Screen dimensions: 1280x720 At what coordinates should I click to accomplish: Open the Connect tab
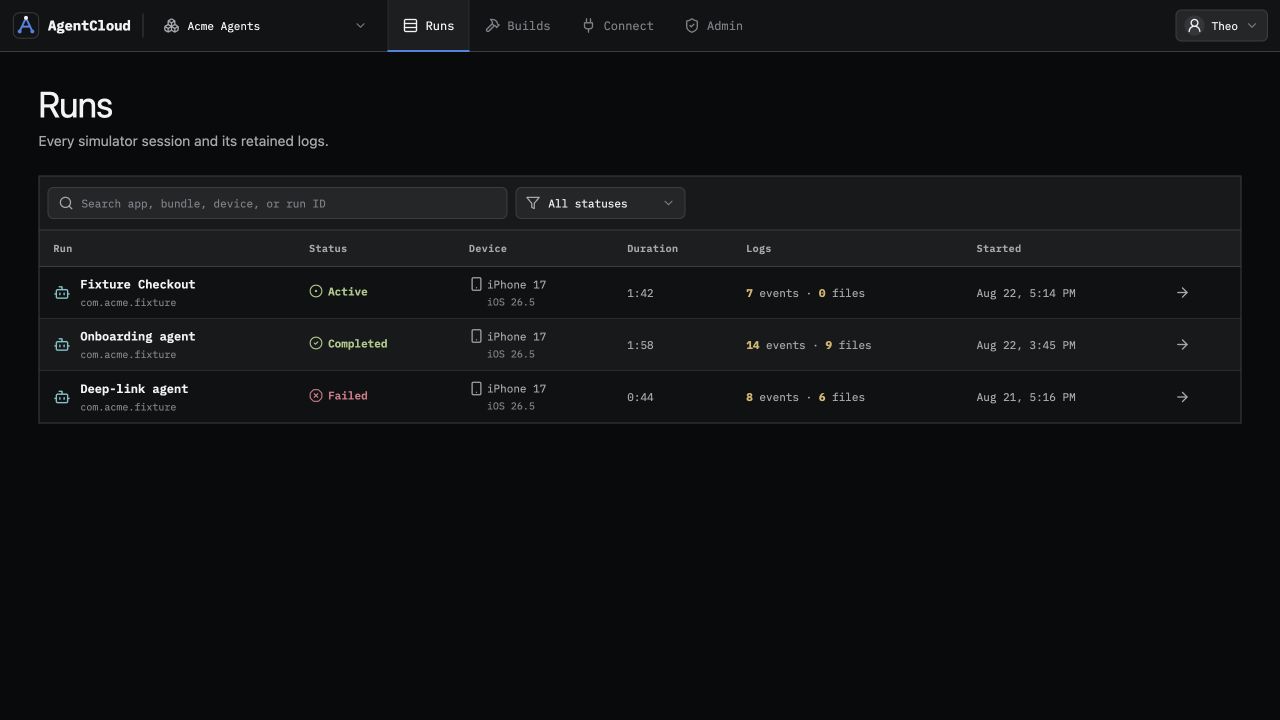click(x=618, y=26)
